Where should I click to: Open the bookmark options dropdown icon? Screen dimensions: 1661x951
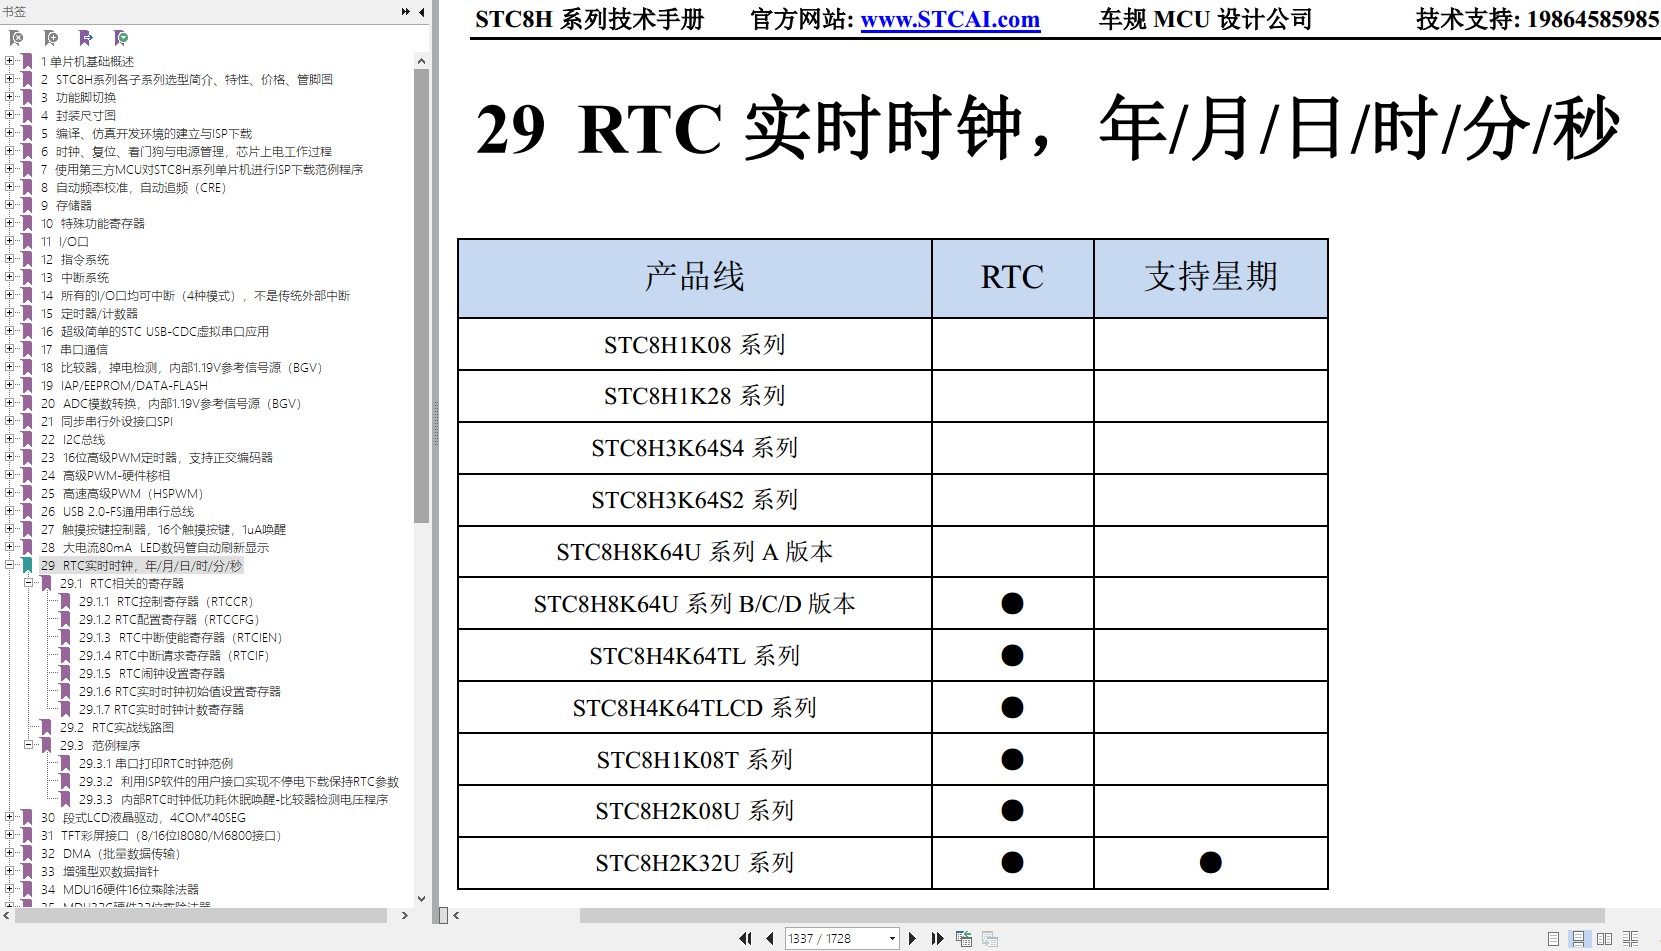click(121, 38)
